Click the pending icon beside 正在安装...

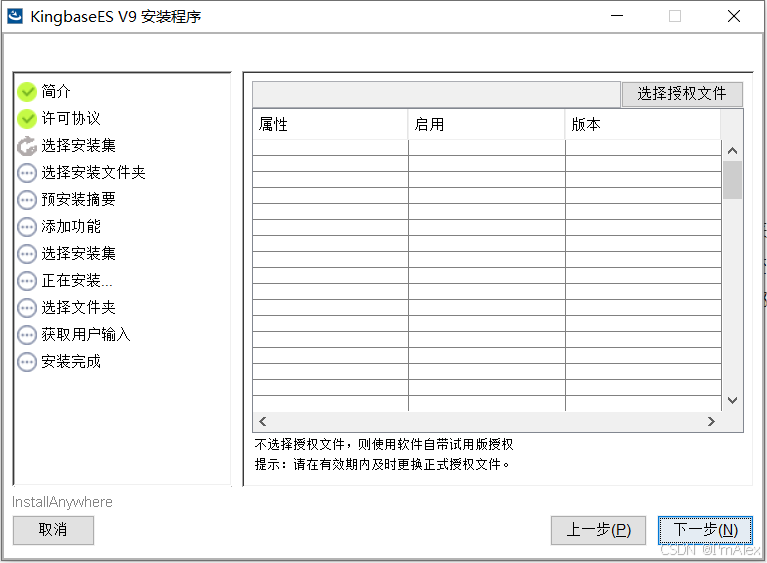tap(27, 281)
